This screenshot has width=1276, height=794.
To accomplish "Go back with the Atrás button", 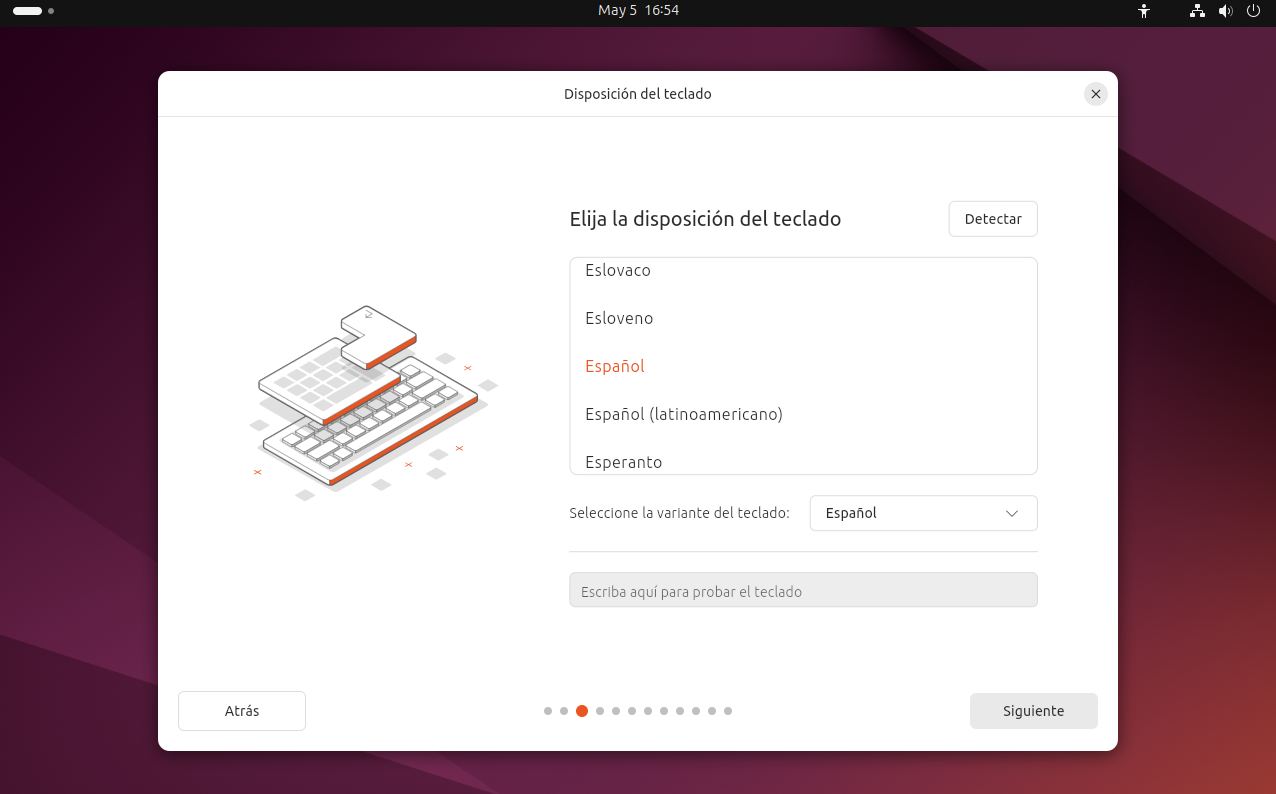I will pyautogui.click(x=242, y=711).
